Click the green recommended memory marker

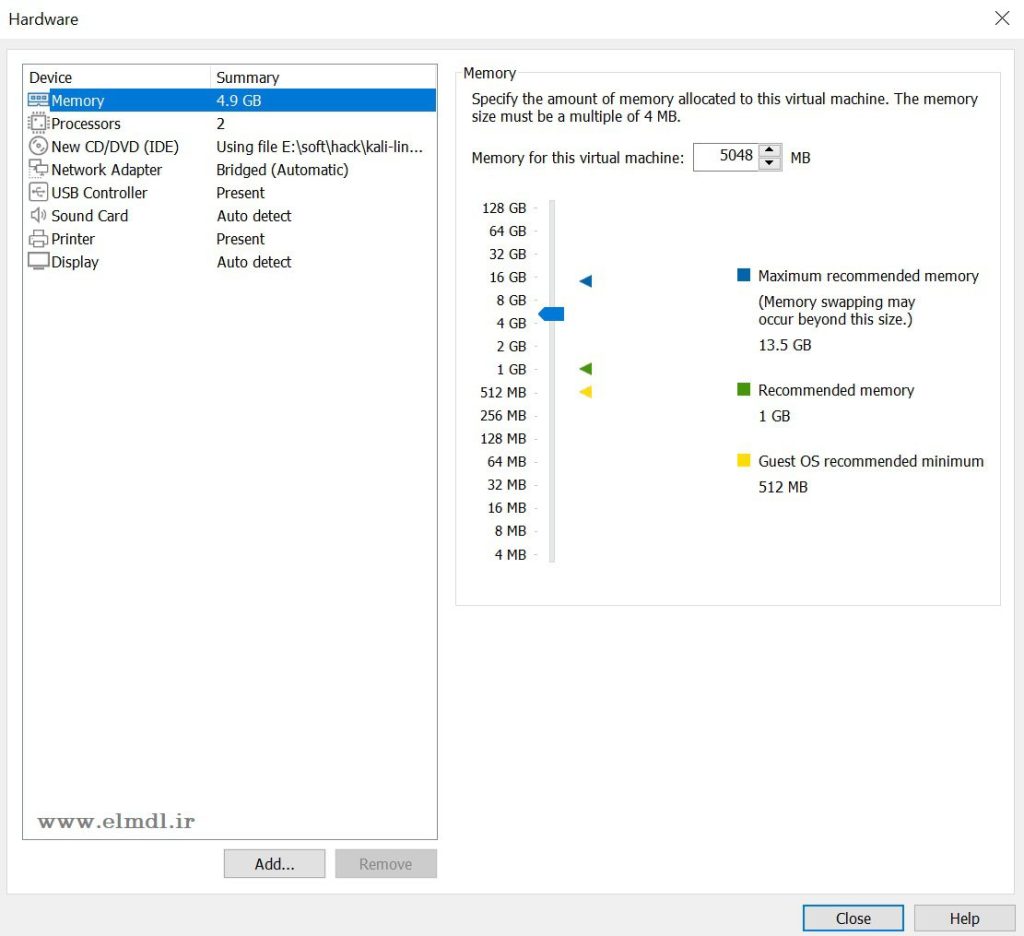pos(586,369)
